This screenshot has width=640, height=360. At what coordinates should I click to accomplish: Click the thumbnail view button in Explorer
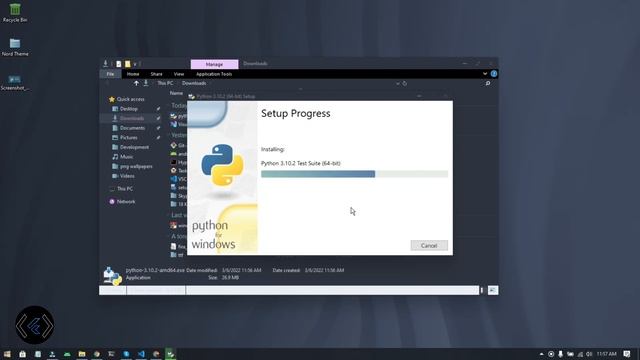pyautogui.click(x=493, y=290)
